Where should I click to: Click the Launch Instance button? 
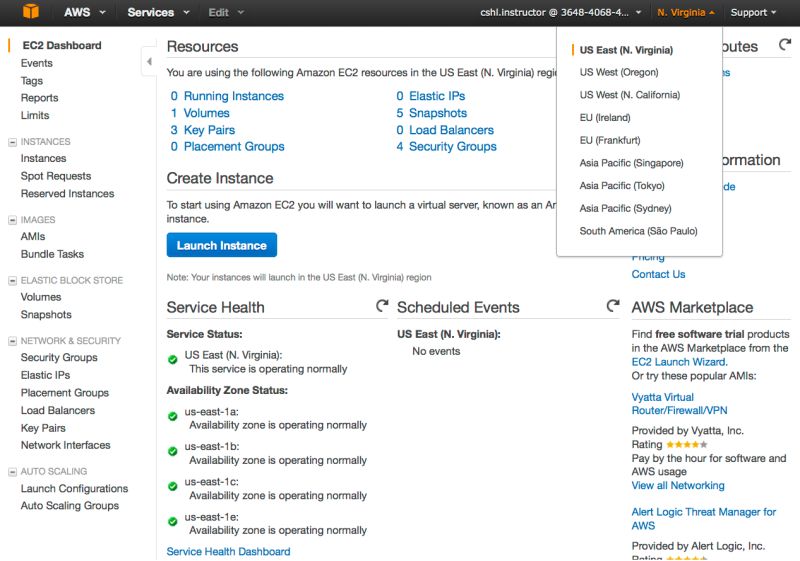[221, 245]
